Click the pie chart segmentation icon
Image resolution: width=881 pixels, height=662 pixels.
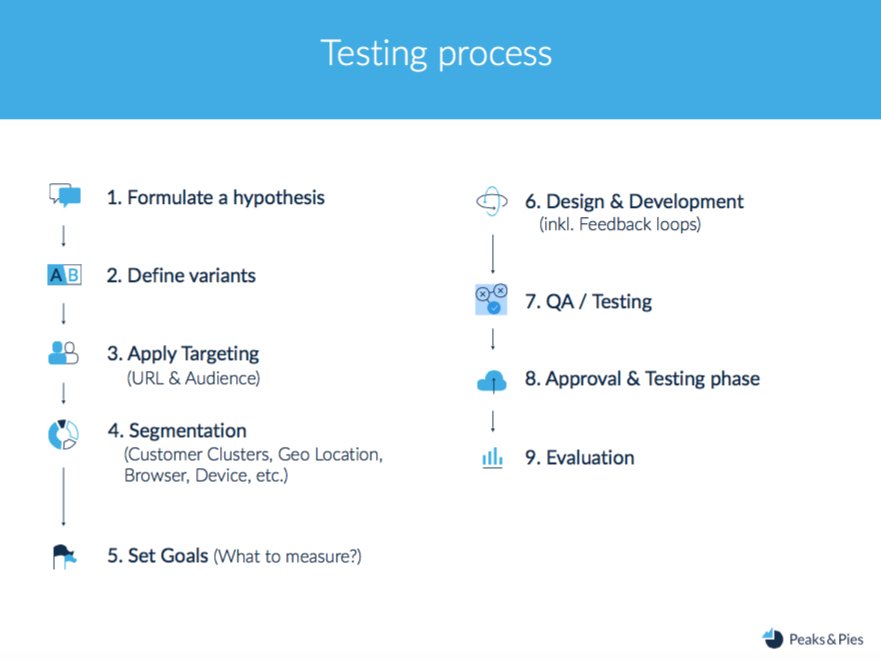(63, 434)
